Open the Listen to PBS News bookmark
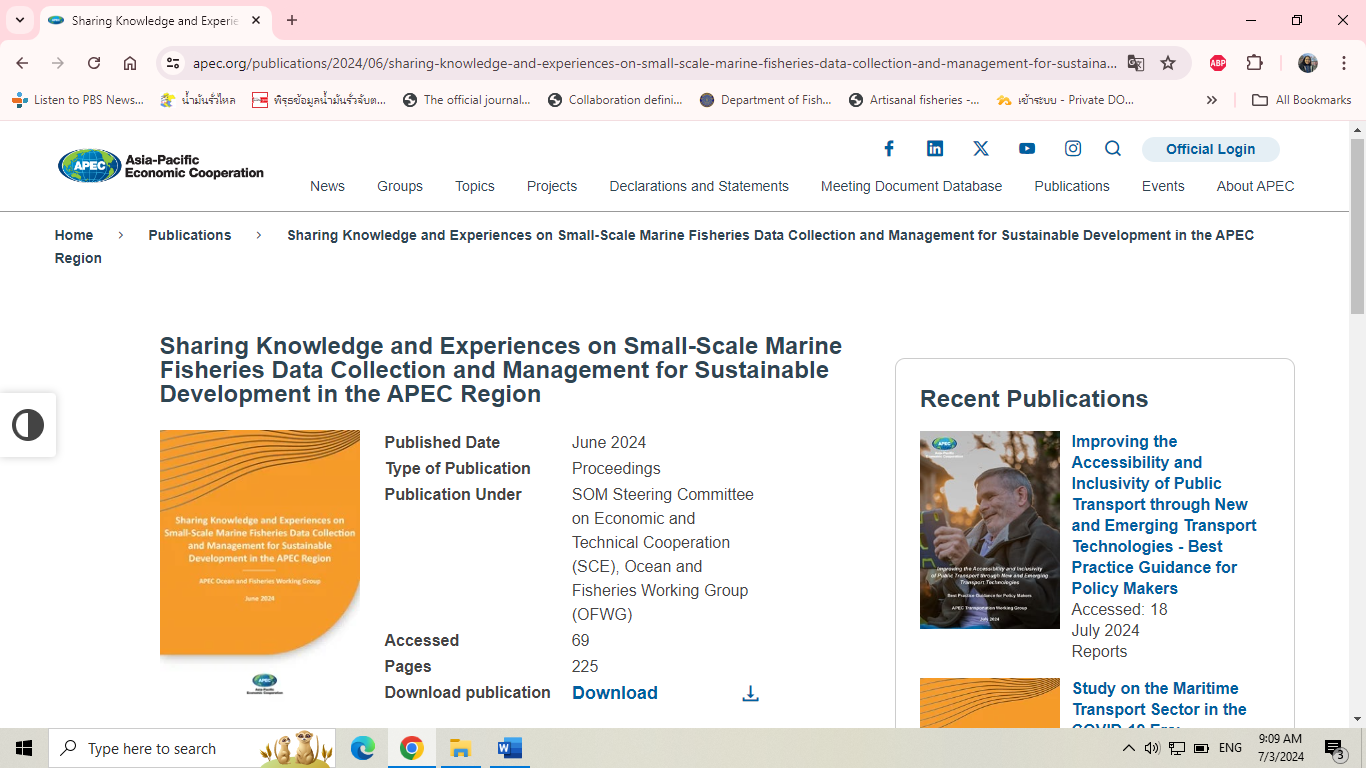1366x768 pixels. click(79, 100)
